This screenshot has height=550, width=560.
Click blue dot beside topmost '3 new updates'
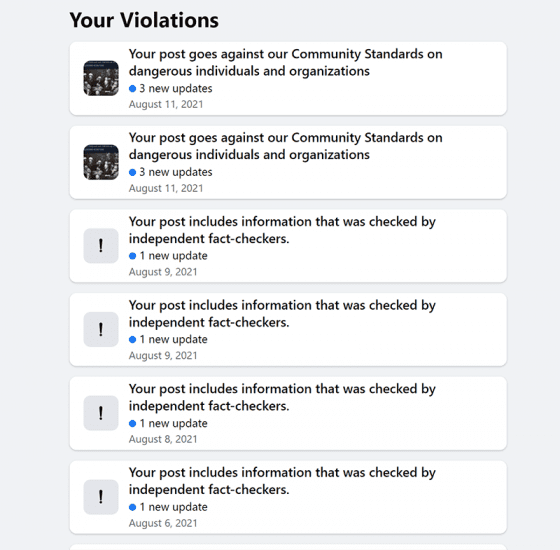(132, 89)
